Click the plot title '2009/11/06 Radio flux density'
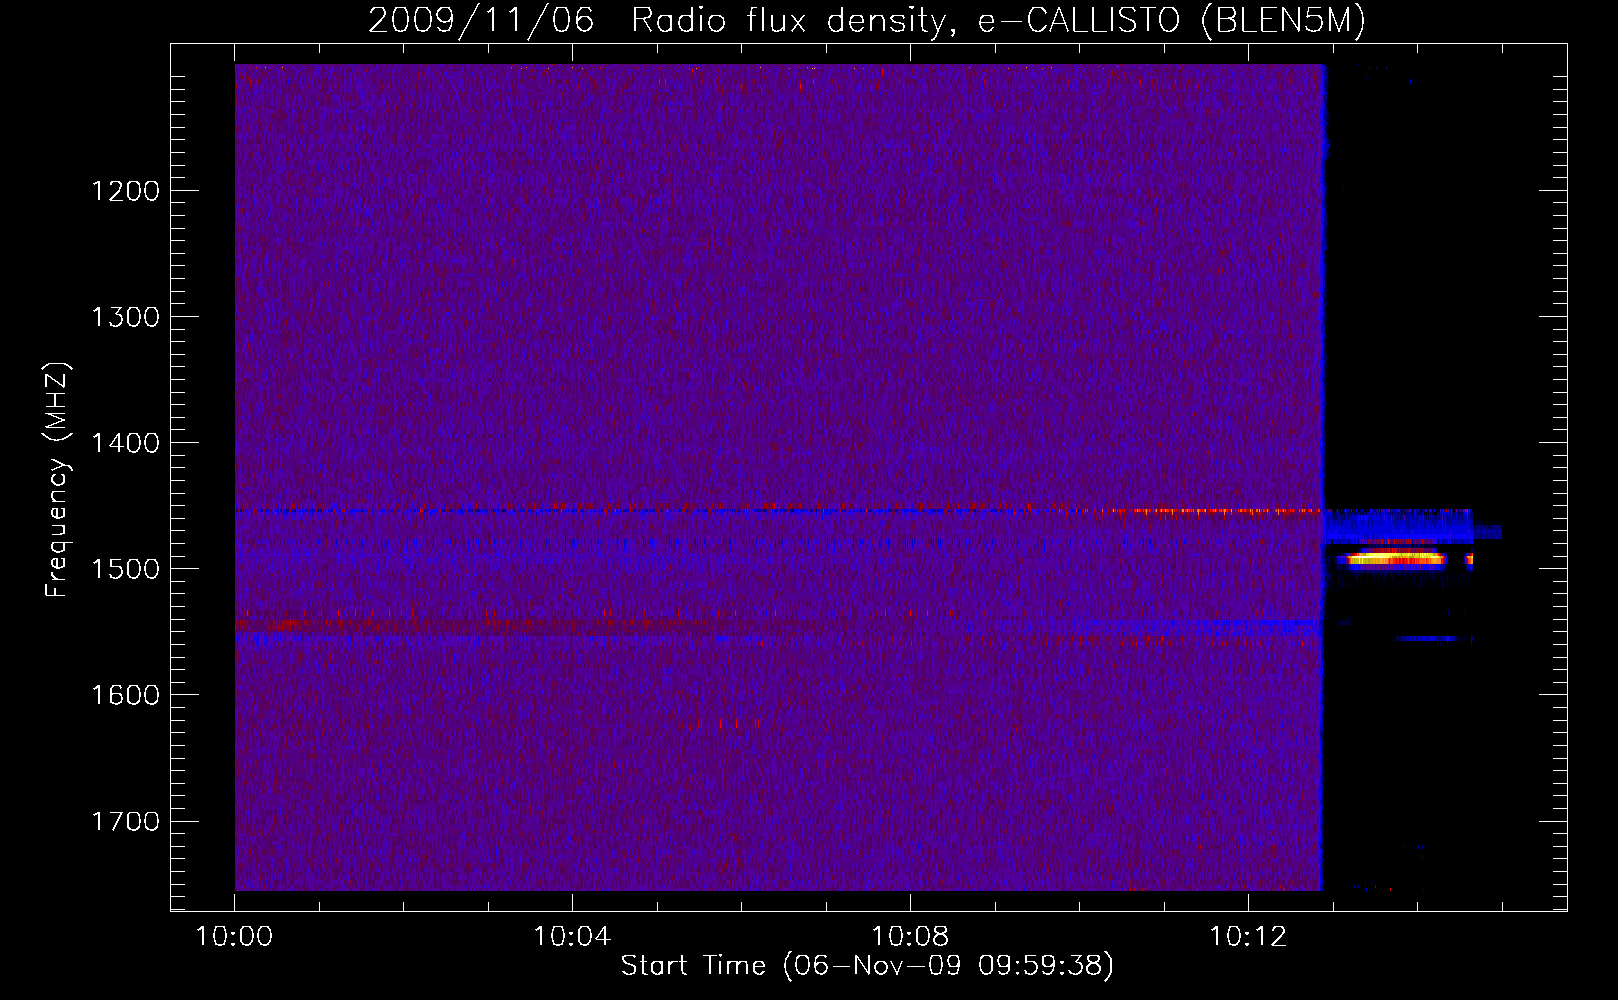The image size is (1618, 1000). [x=658, y=20]
